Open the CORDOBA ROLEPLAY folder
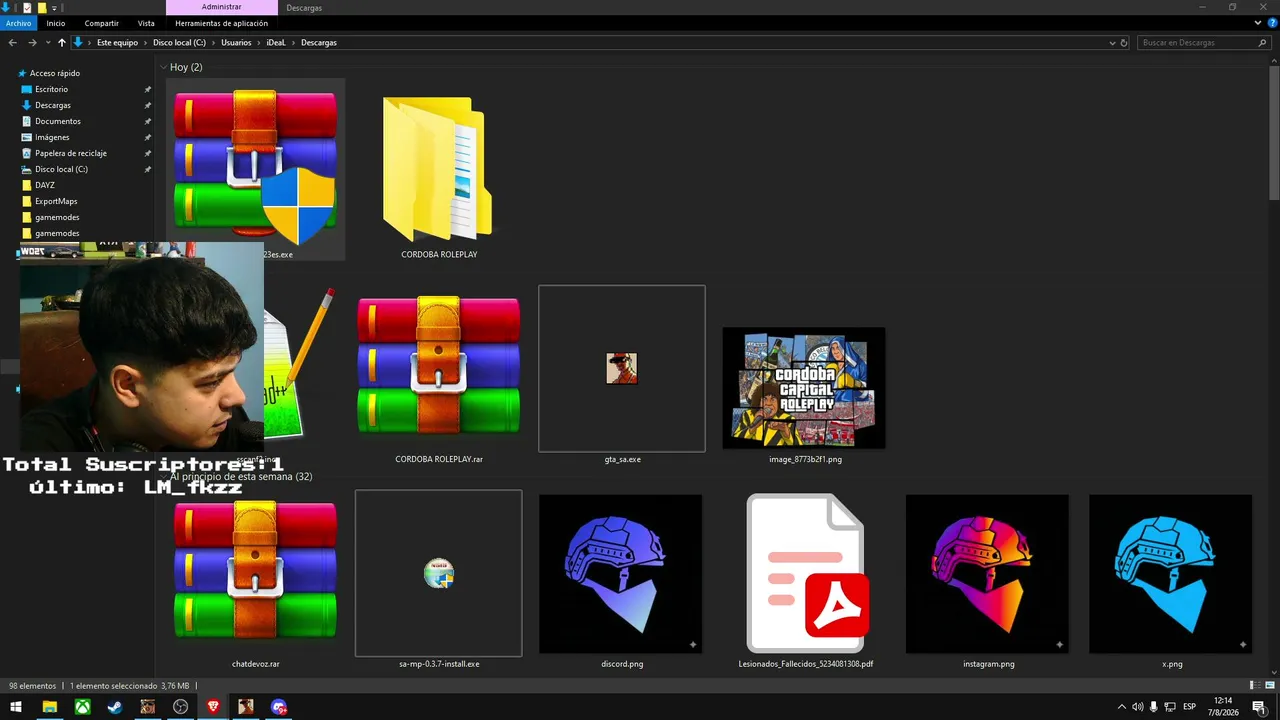The image size is (1280, 720). [x=438, y=177]
